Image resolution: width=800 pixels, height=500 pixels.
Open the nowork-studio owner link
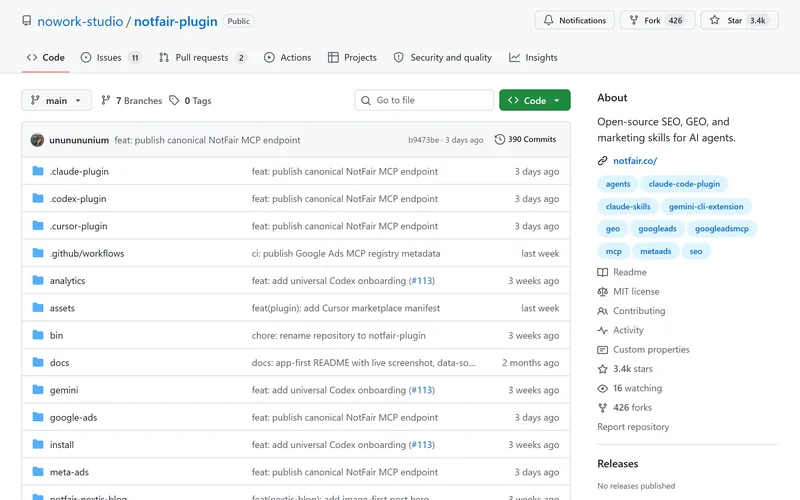80,21
